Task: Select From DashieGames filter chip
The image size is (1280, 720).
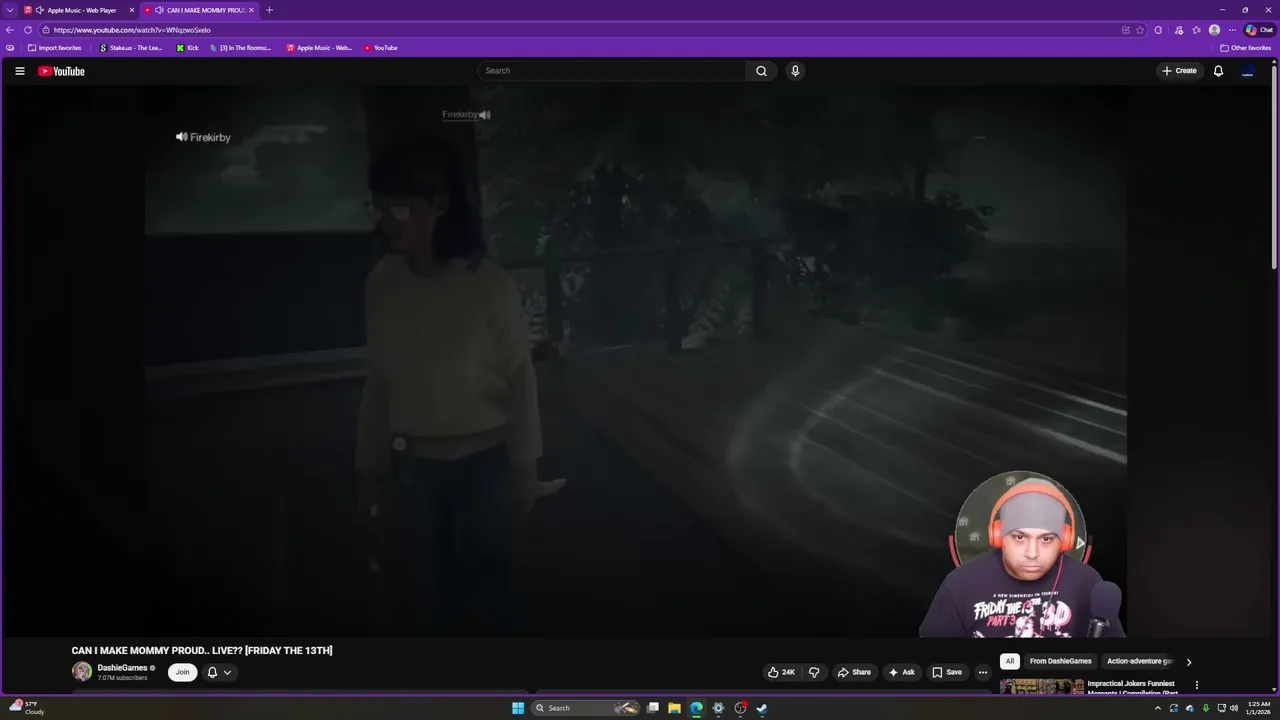Action: (x=1060, y=661)
